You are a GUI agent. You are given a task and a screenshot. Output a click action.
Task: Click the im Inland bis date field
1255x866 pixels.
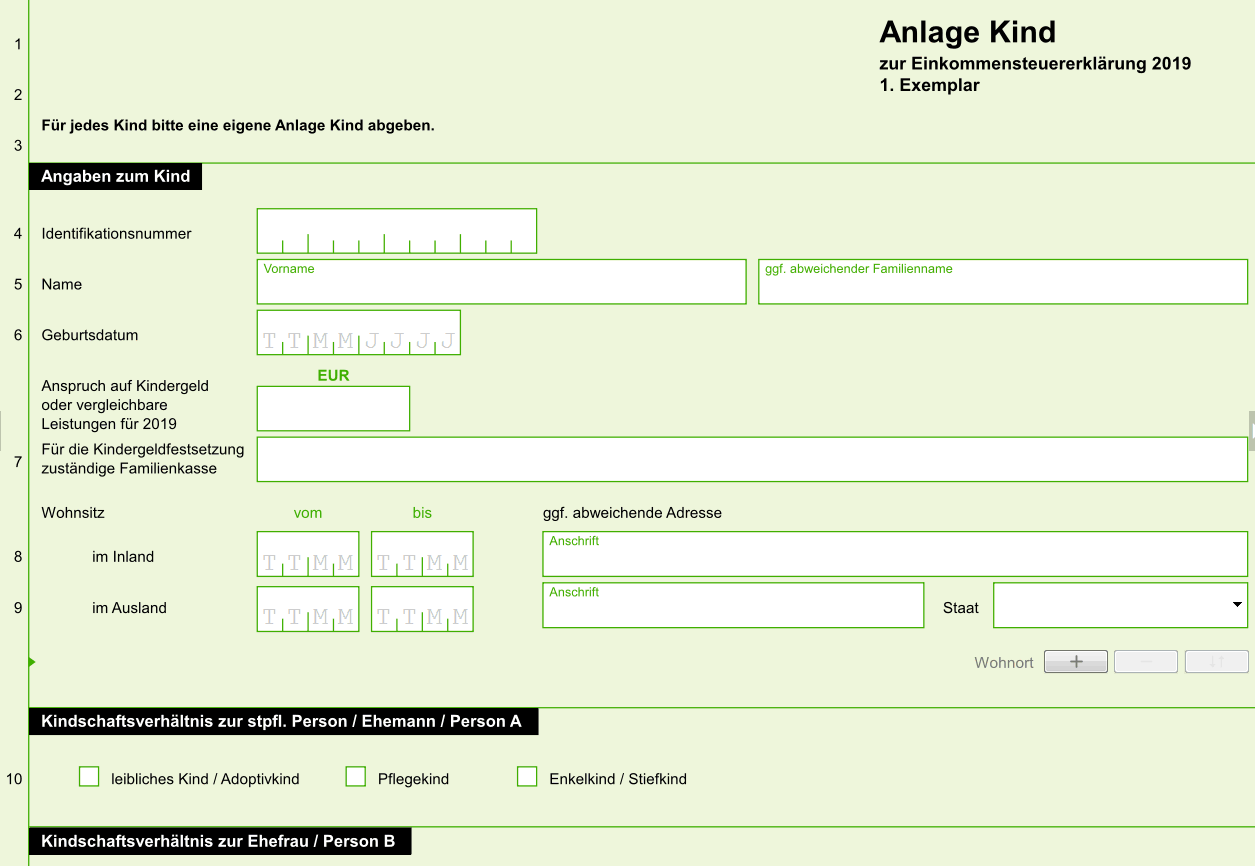[422, 554]
